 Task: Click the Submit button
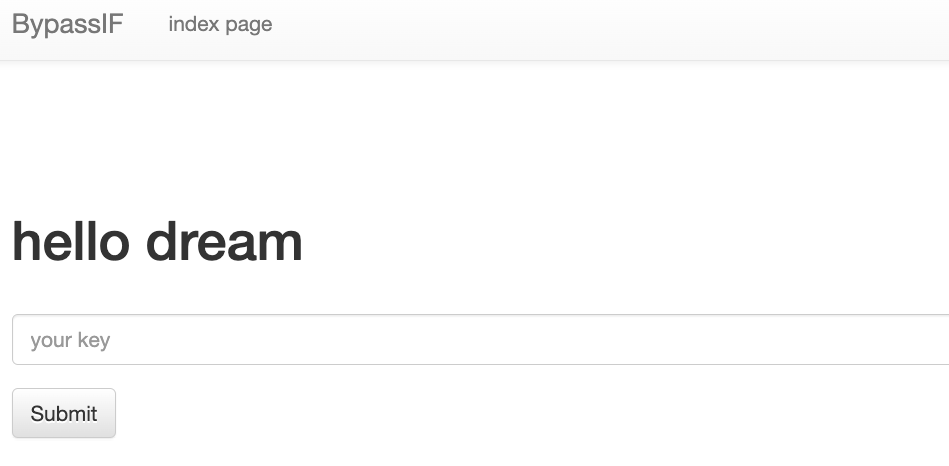click(x=64, y=413)
